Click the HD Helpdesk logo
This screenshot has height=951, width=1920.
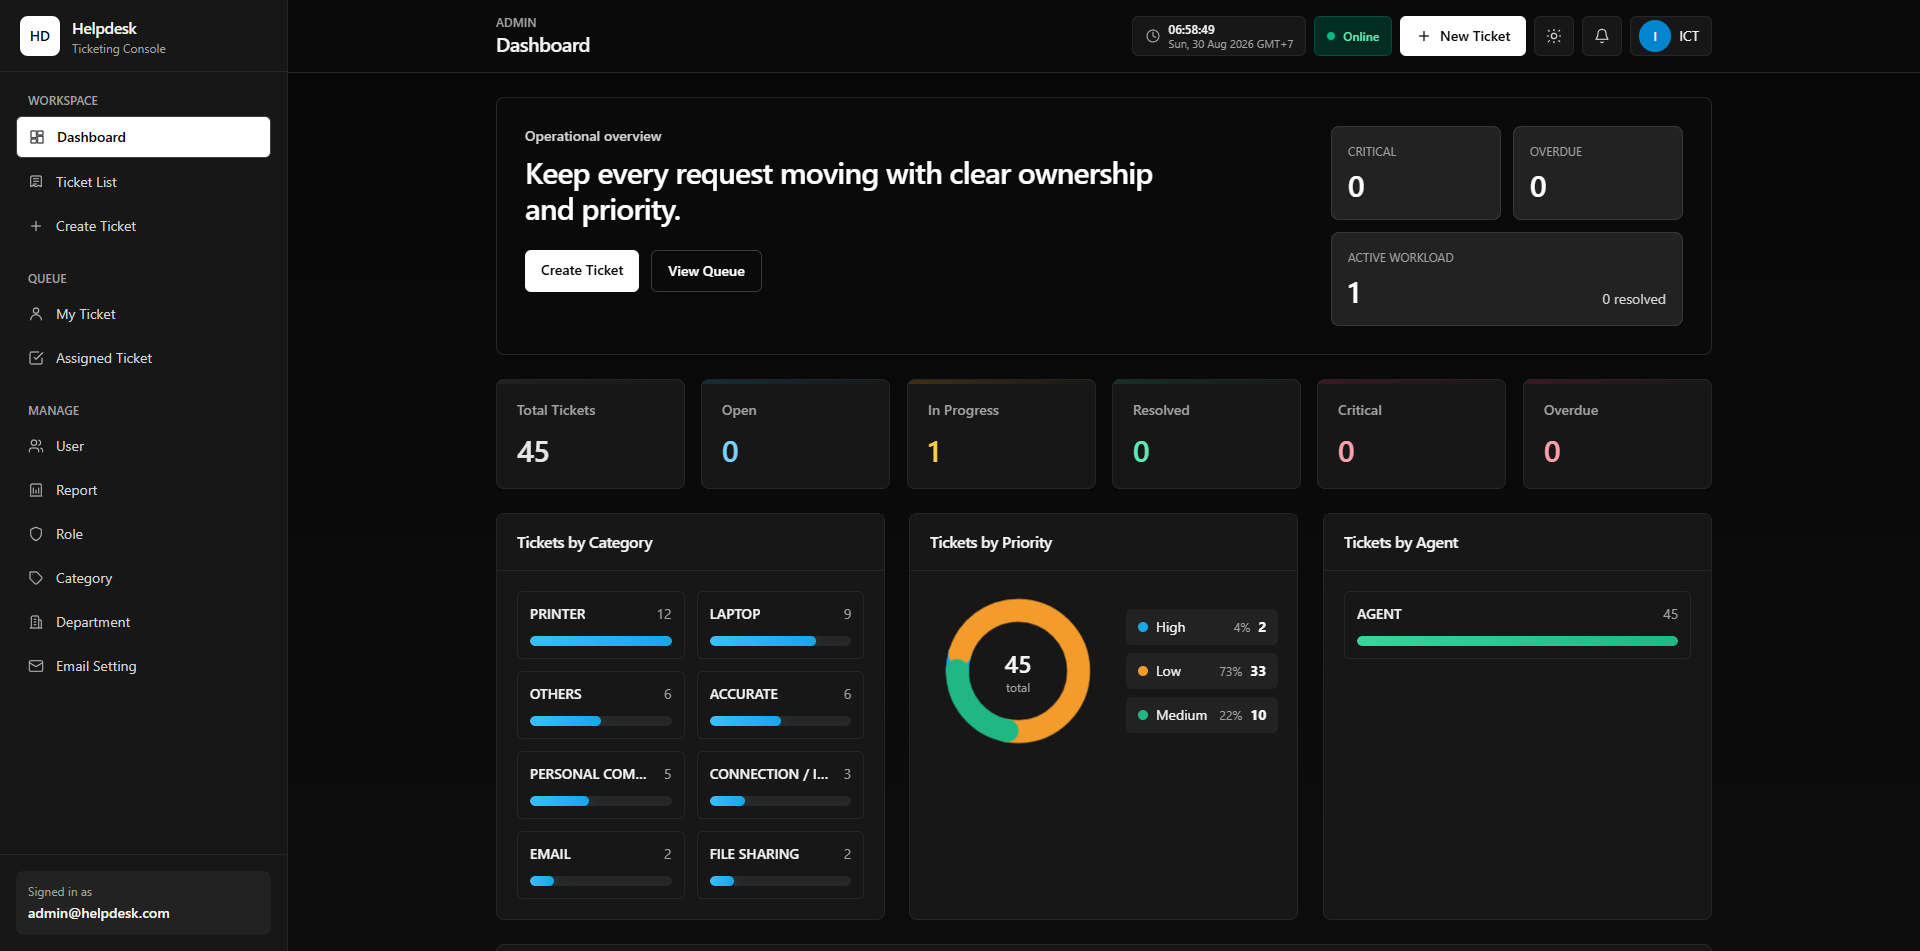coord(40,36)
